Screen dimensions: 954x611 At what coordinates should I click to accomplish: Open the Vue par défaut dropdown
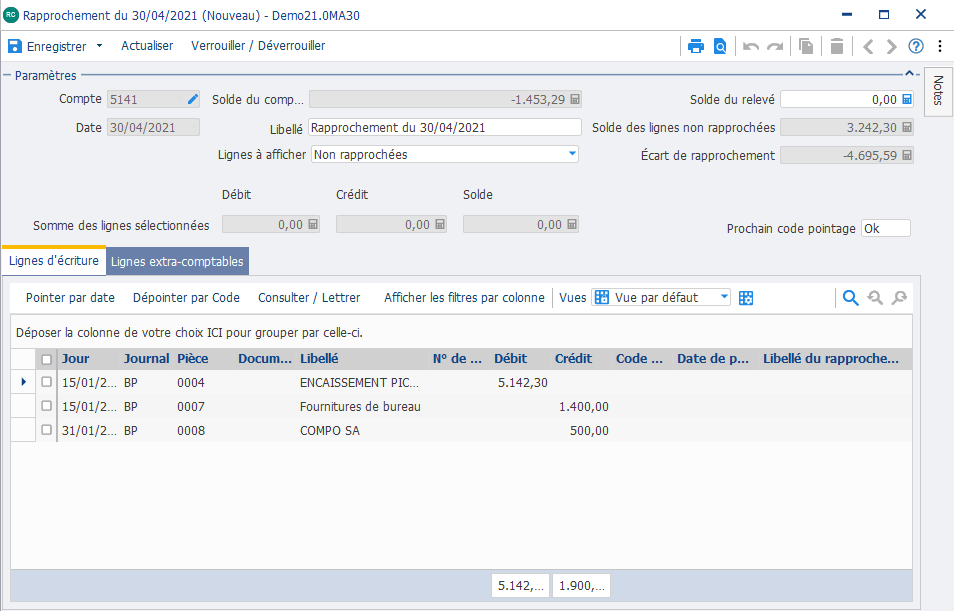[x=724, y=297]
